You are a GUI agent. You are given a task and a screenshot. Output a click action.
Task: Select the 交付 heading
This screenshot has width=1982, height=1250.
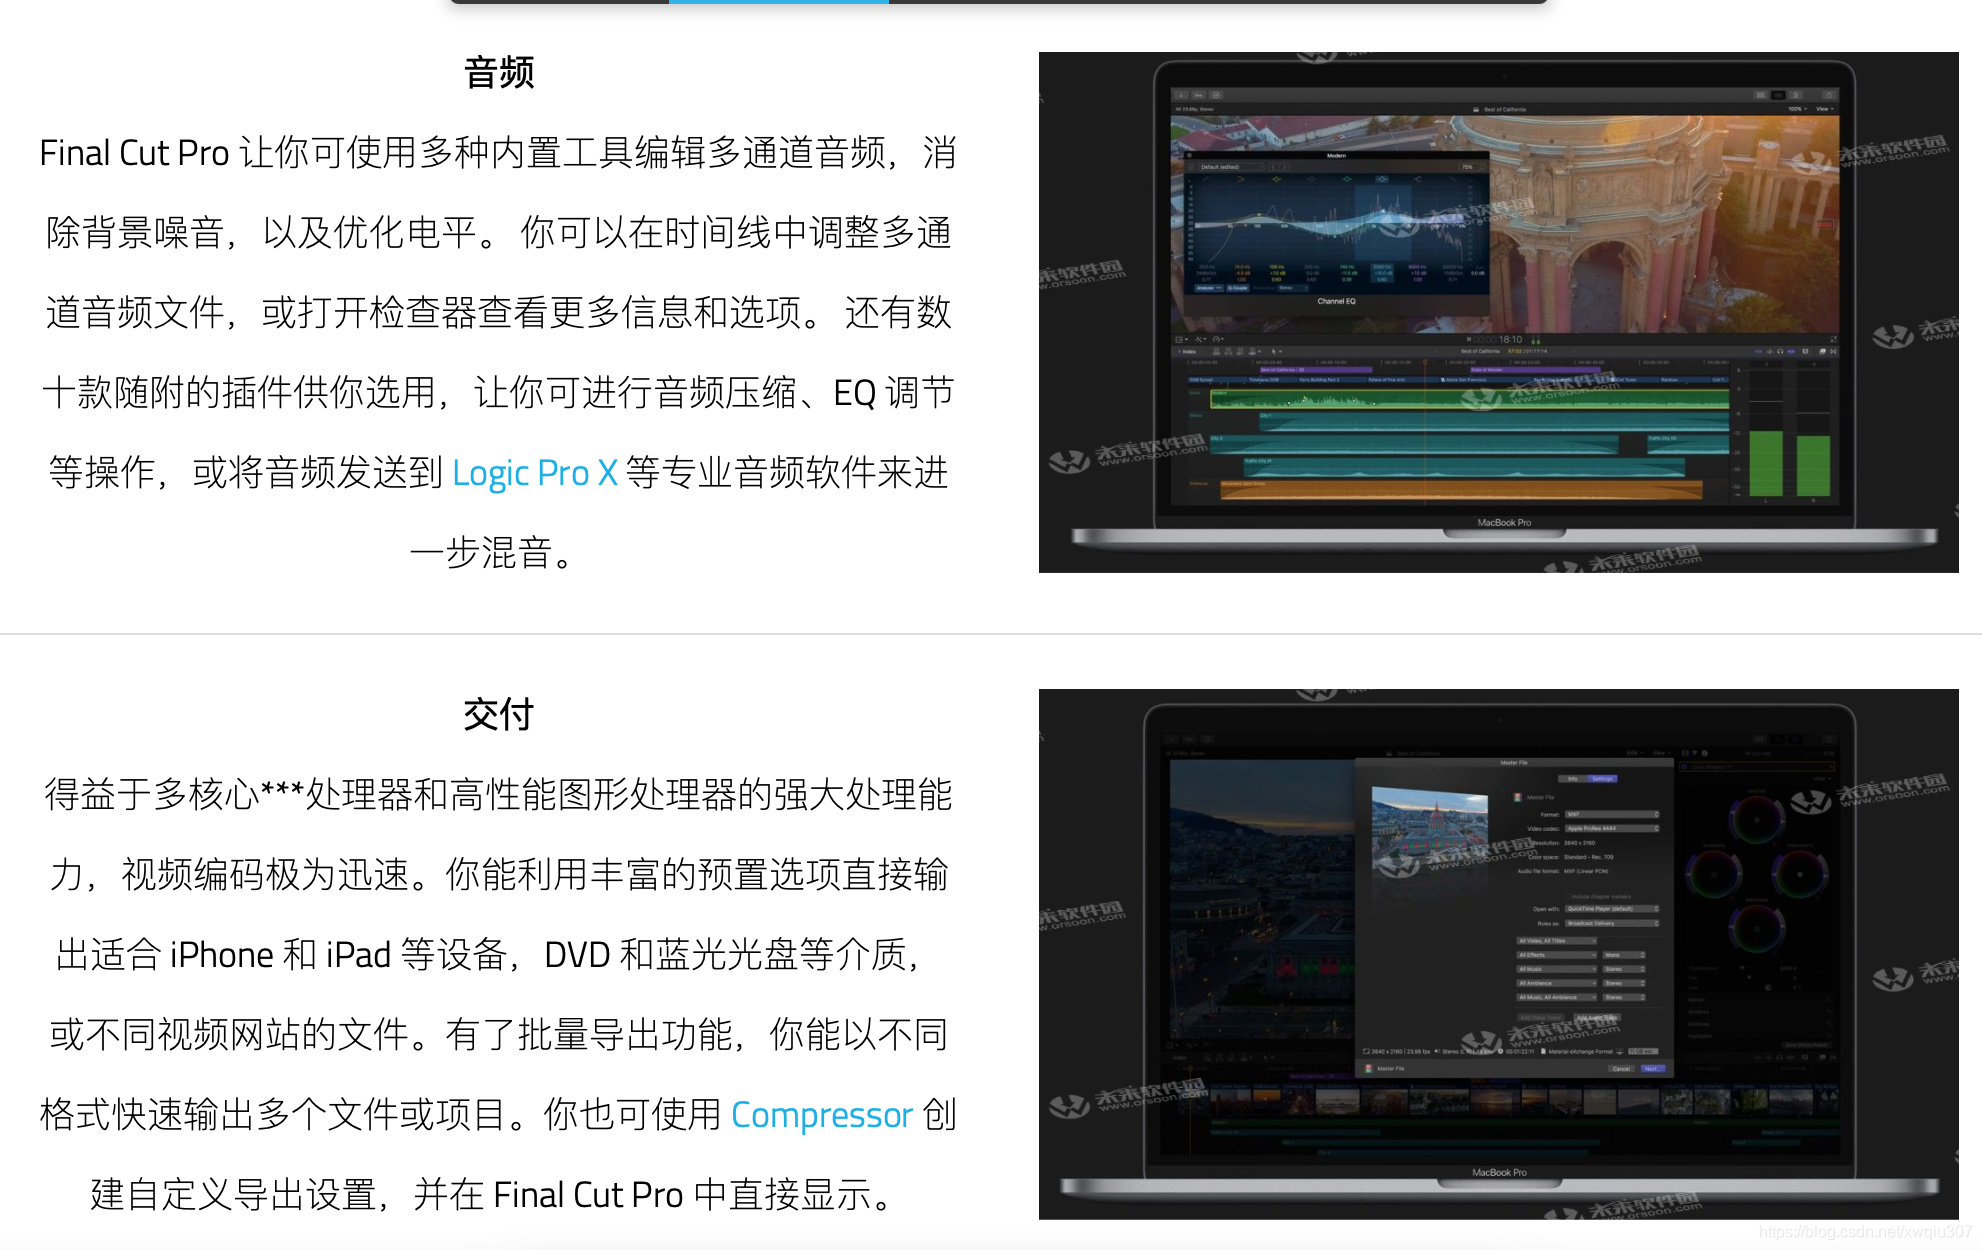click(499, 715)
